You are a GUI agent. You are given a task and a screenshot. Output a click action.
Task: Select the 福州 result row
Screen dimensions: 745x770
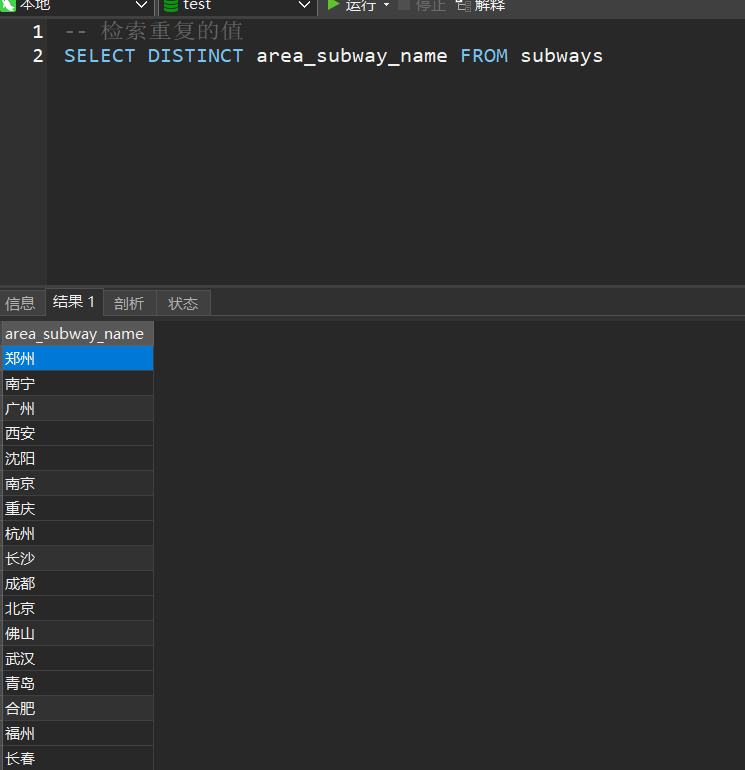point(78,734)
